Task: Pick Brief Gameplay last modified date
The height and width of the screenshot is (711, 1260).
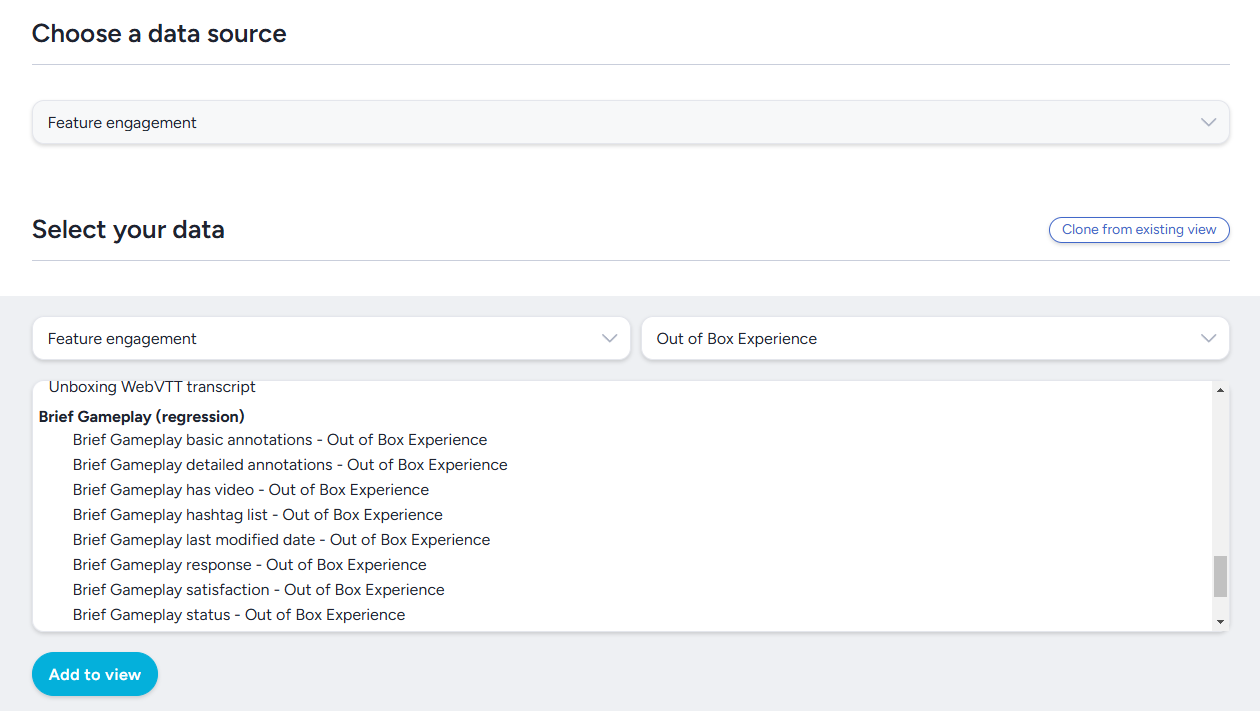Action: point(281,540)
